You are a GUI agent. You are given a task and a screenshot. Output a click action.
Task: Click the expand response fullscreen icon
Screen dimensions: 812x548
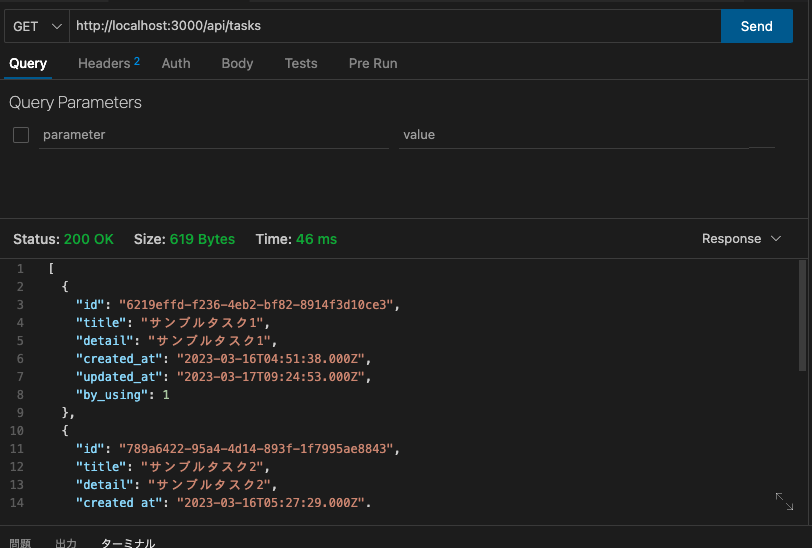[784, 501]
